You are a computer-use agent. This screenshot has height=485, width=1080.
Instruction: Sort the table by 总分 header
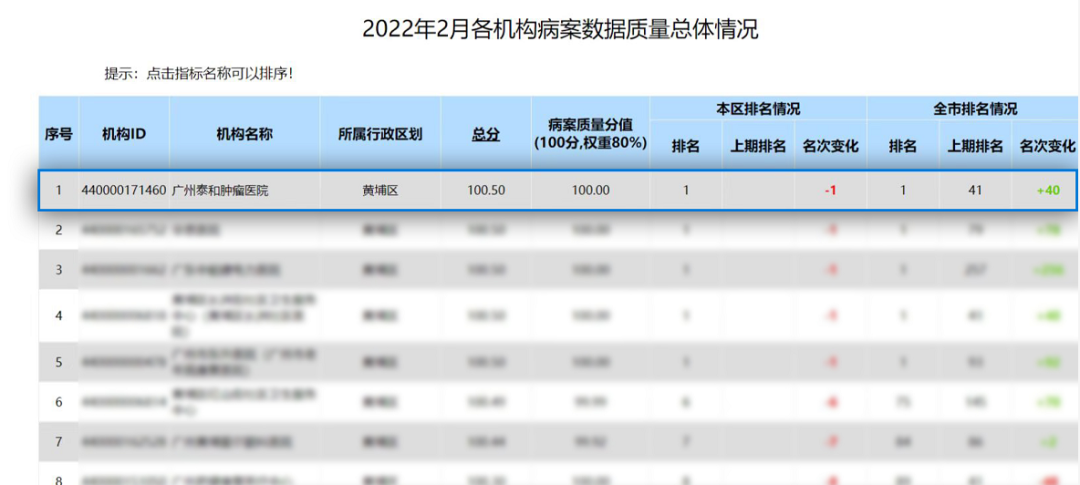486,135
